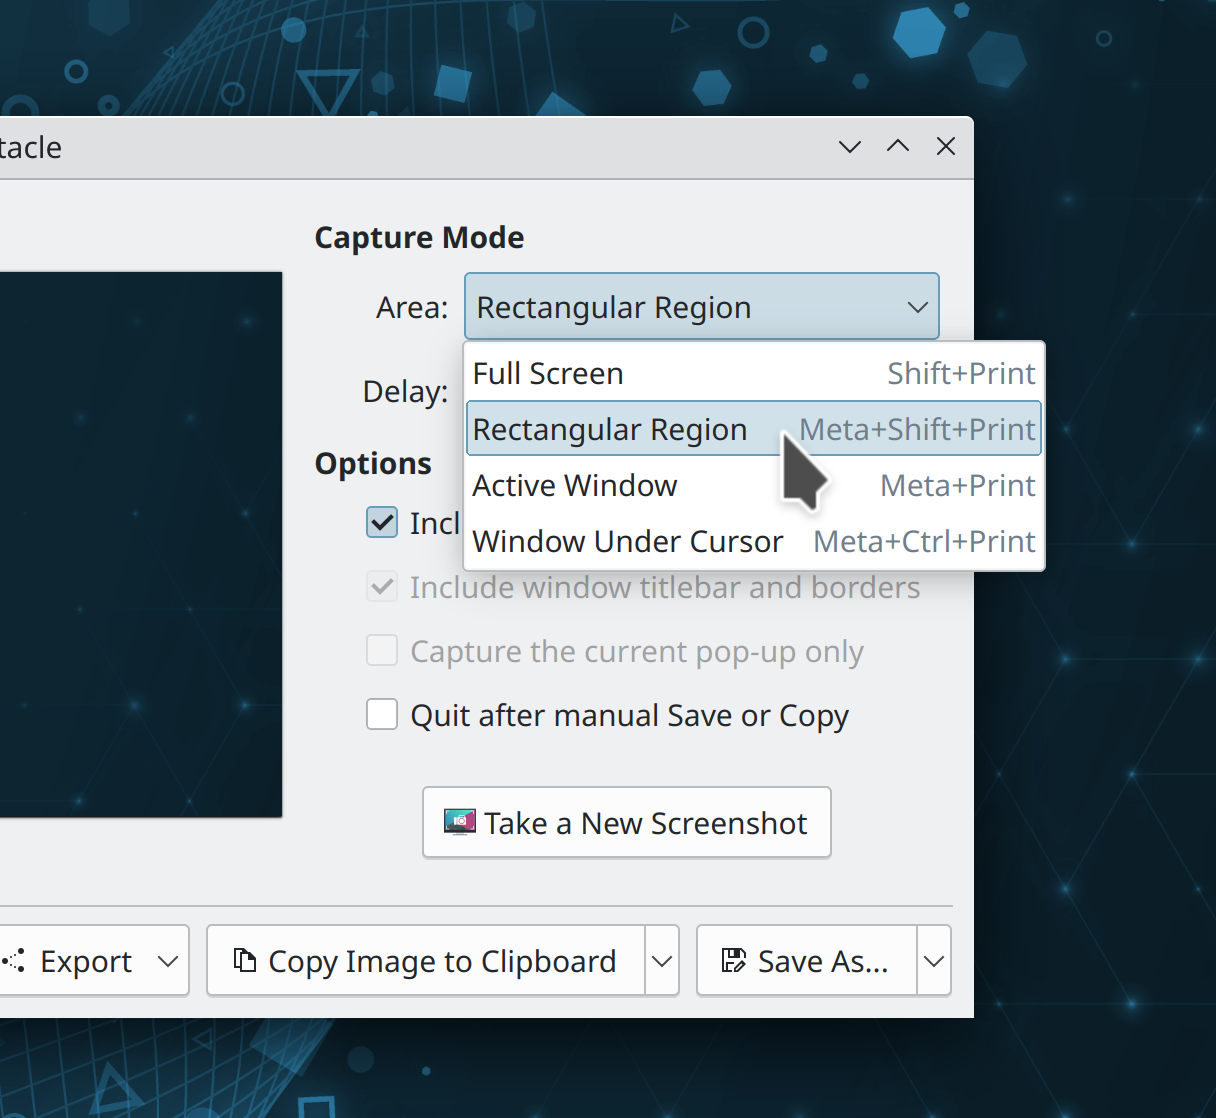Minimize the Spectacle window
Screen dimensions: 1216x1118
click(x=850, y=147)
